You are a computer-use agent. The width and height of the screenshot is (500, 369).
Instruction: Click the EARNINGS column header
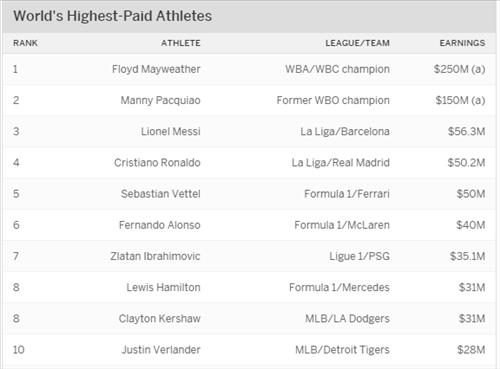[x=462, y=43]
